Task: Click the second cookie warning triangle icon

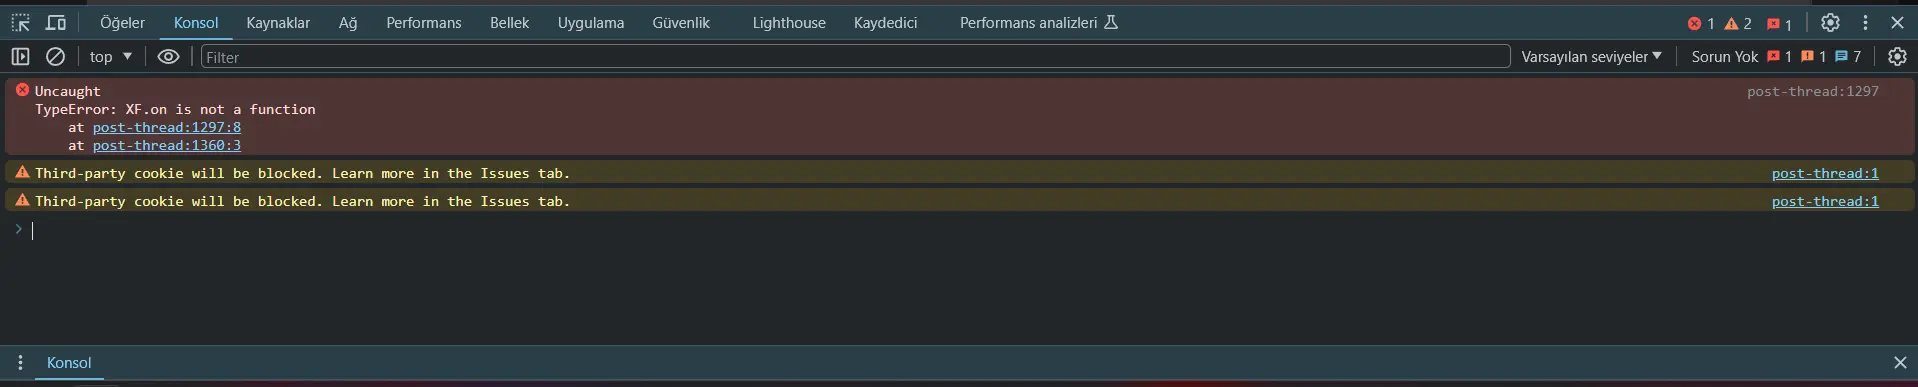Action: click(22, 200)
